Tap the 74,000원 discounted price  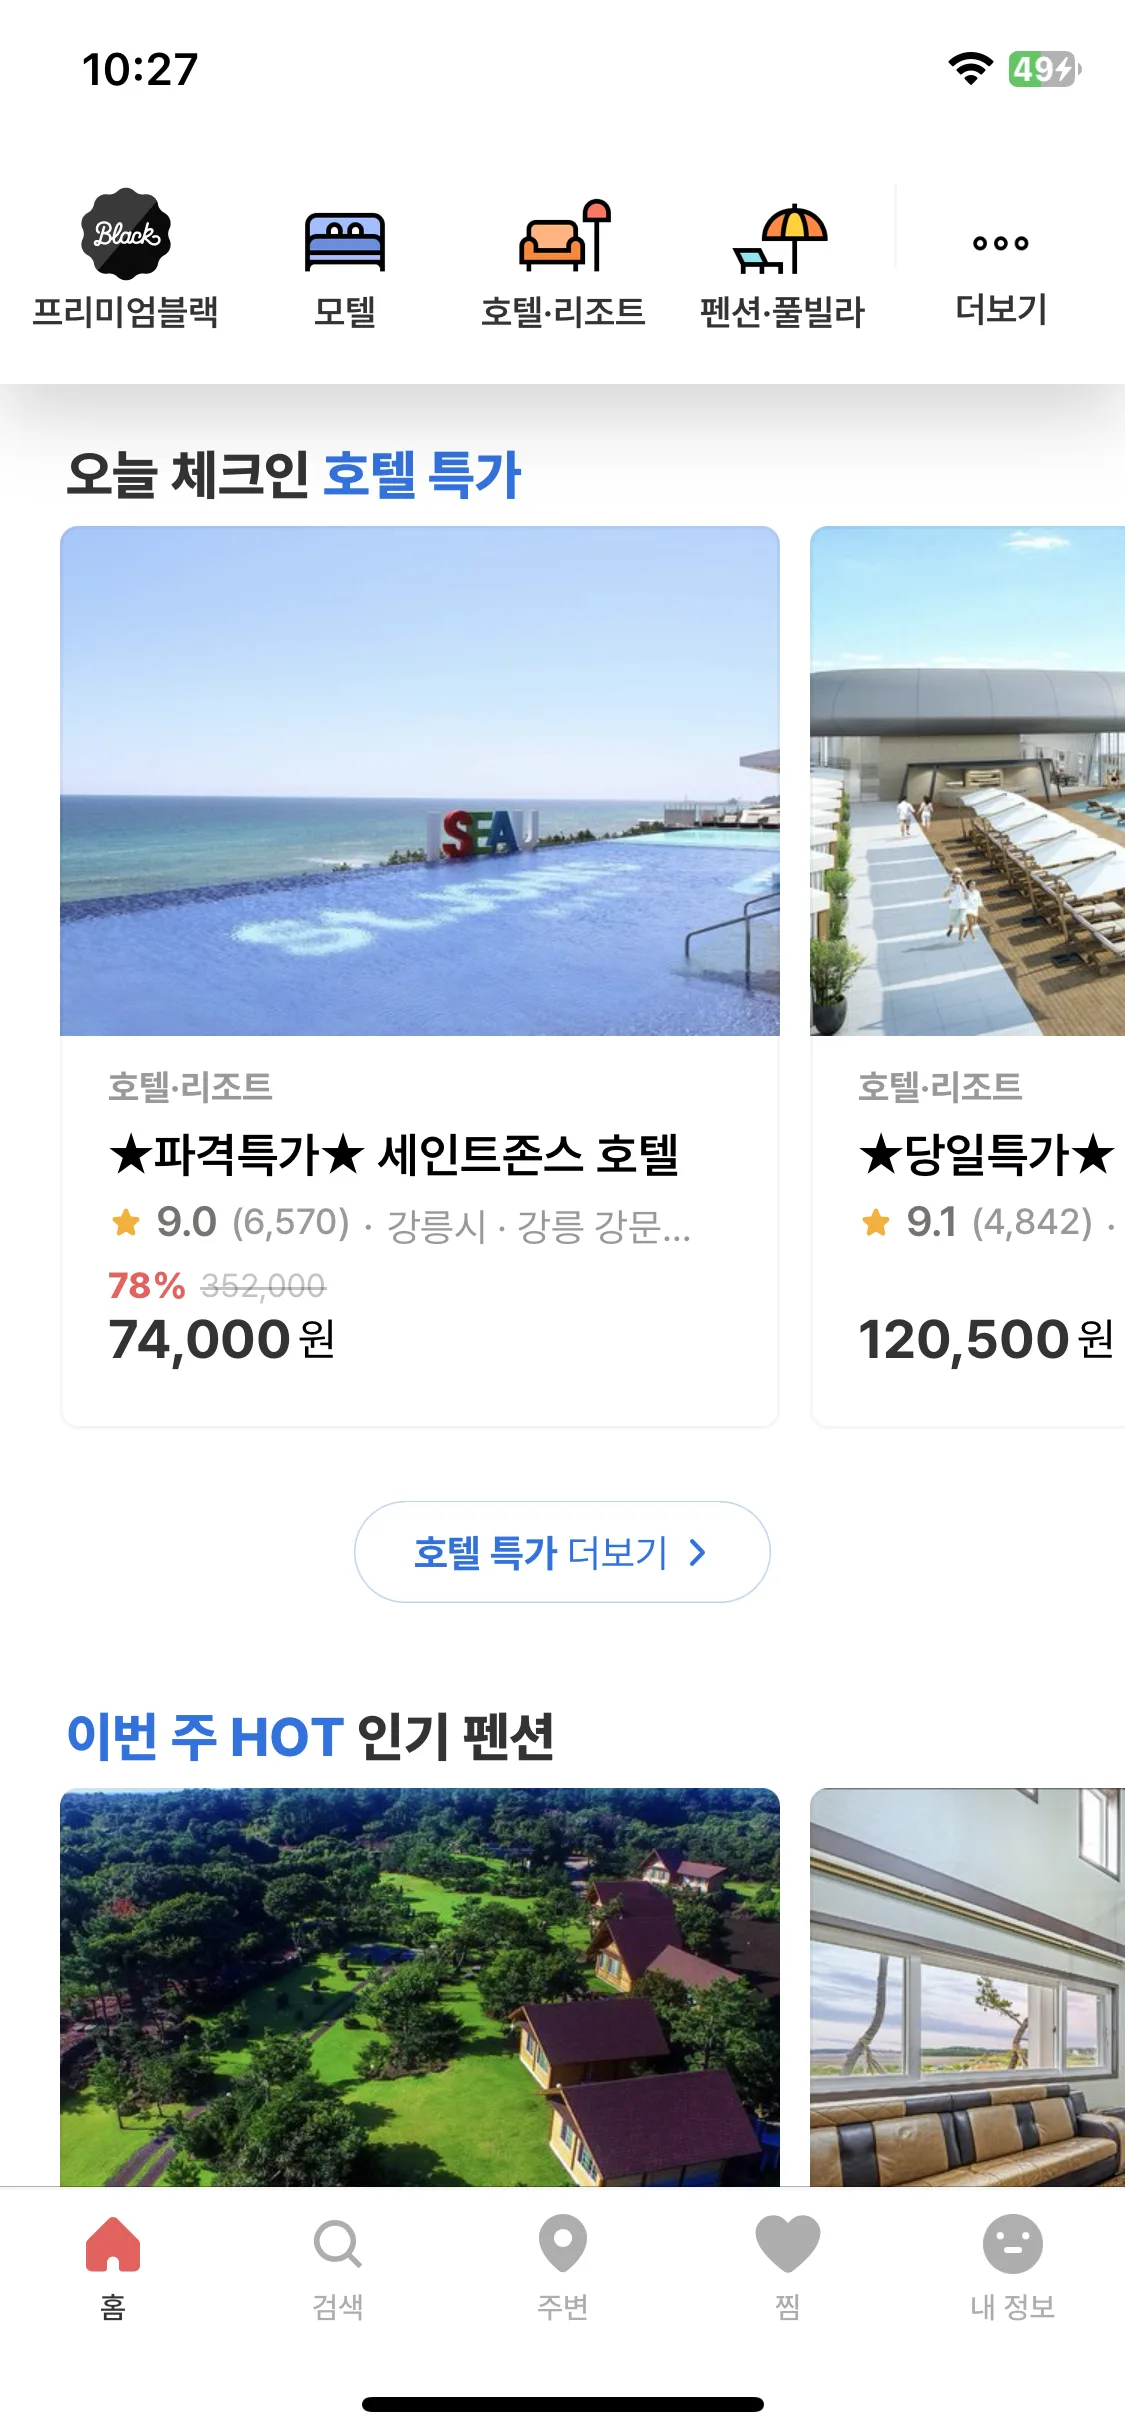[222, 1339]
